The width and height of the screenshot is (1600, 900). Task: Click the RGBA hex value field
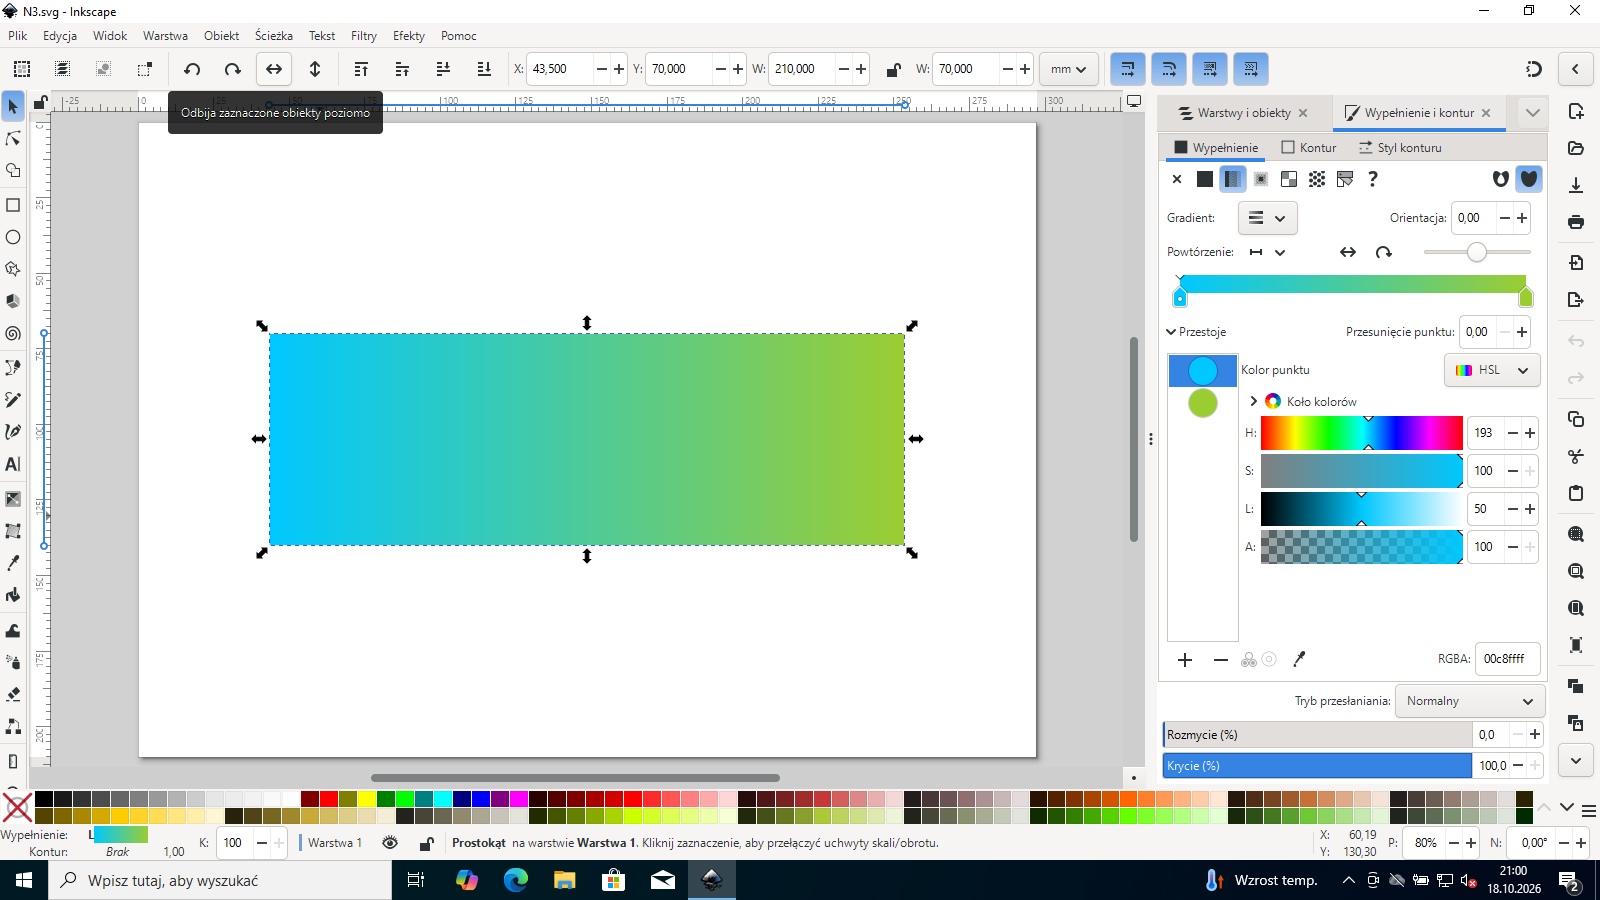click(1507, 659)
